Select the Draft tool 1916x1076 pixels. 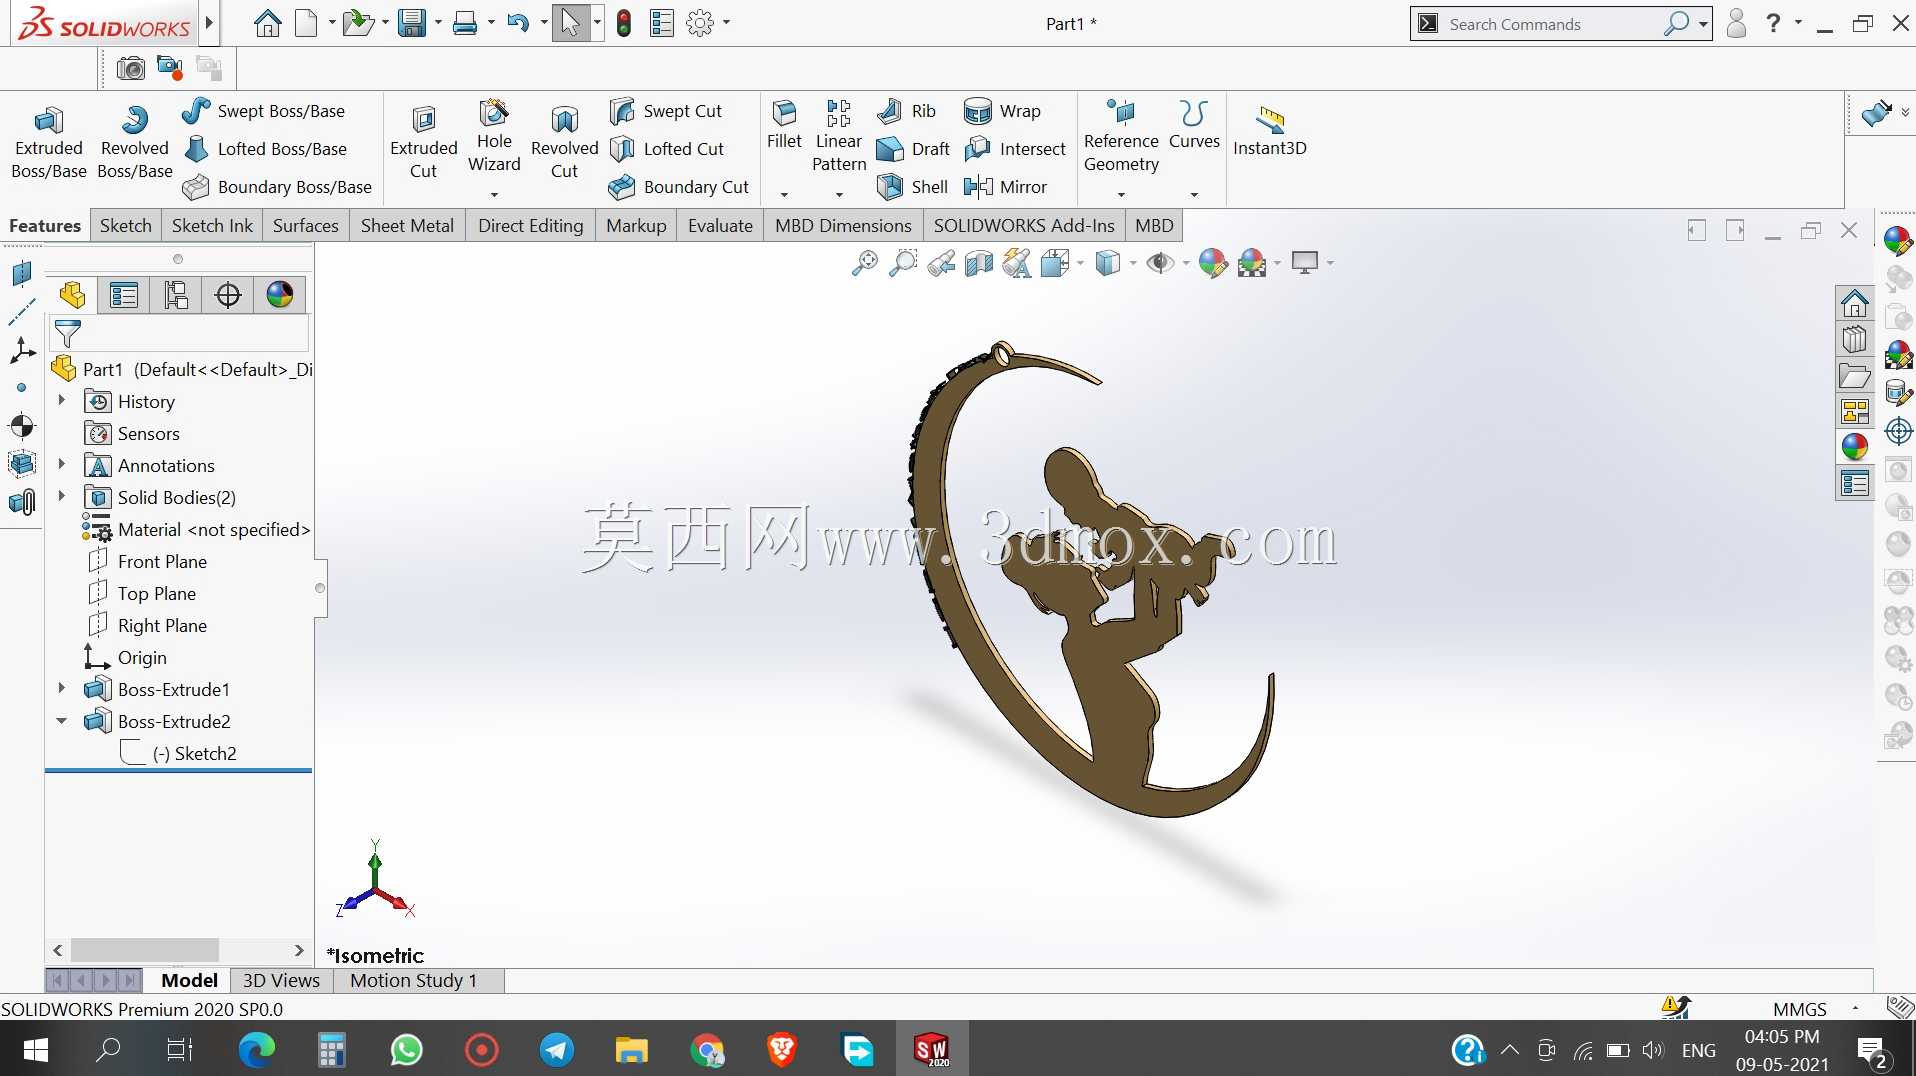[x=913, y=149]
